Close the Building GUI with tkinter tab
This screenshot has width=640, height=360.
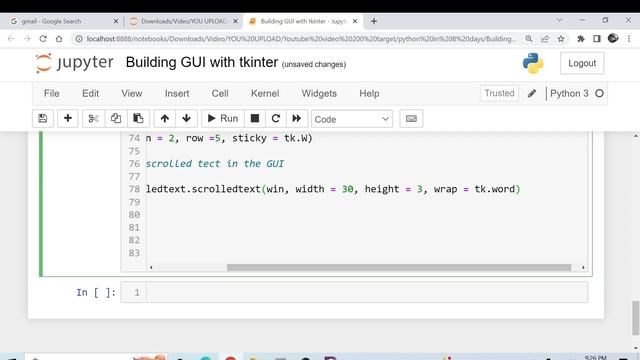tap(355, 21)
